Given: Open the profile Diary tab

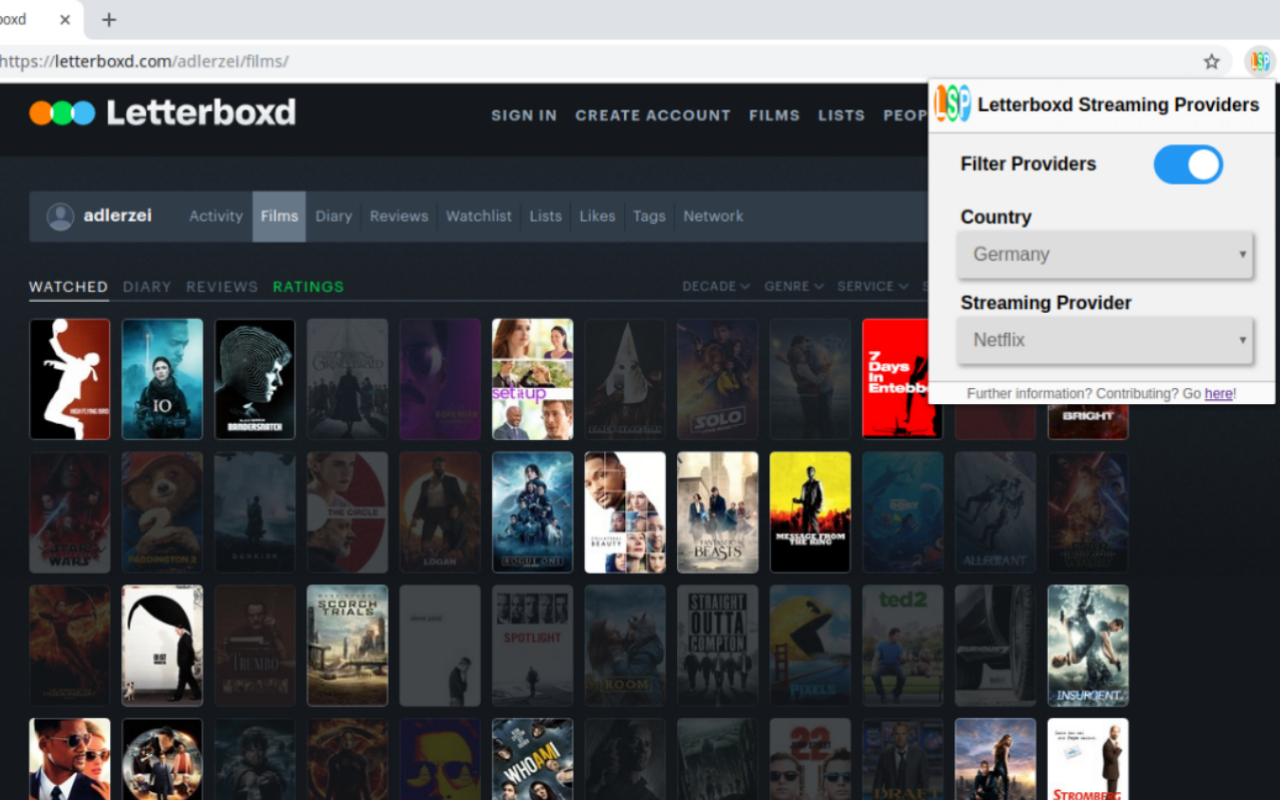Looking at the screenshot, I should point(334,216).
